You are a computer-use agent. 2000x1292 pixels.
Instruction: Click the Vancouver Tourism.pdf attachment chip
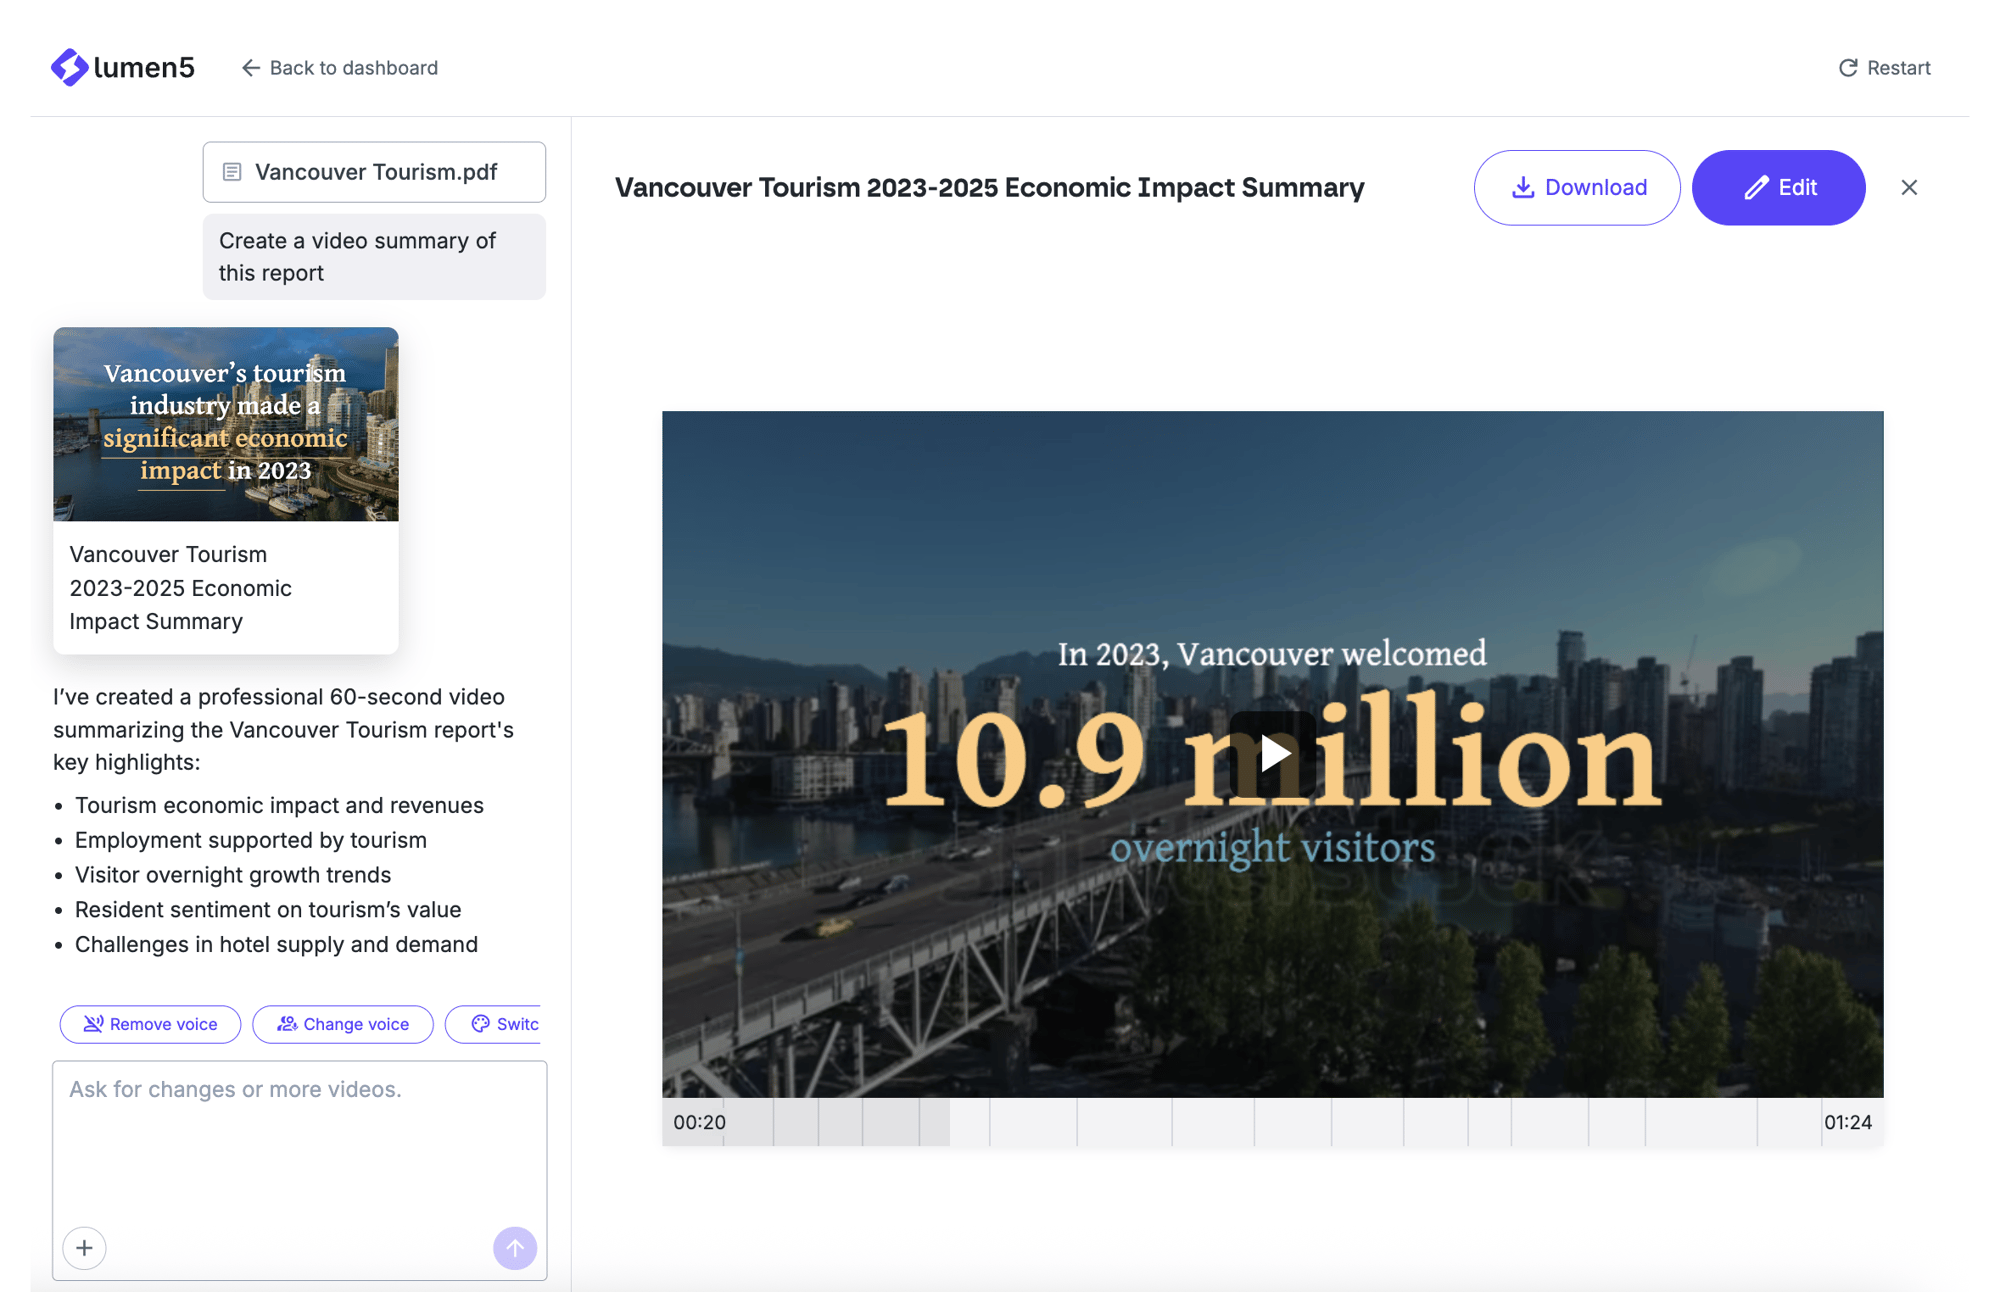374,172
